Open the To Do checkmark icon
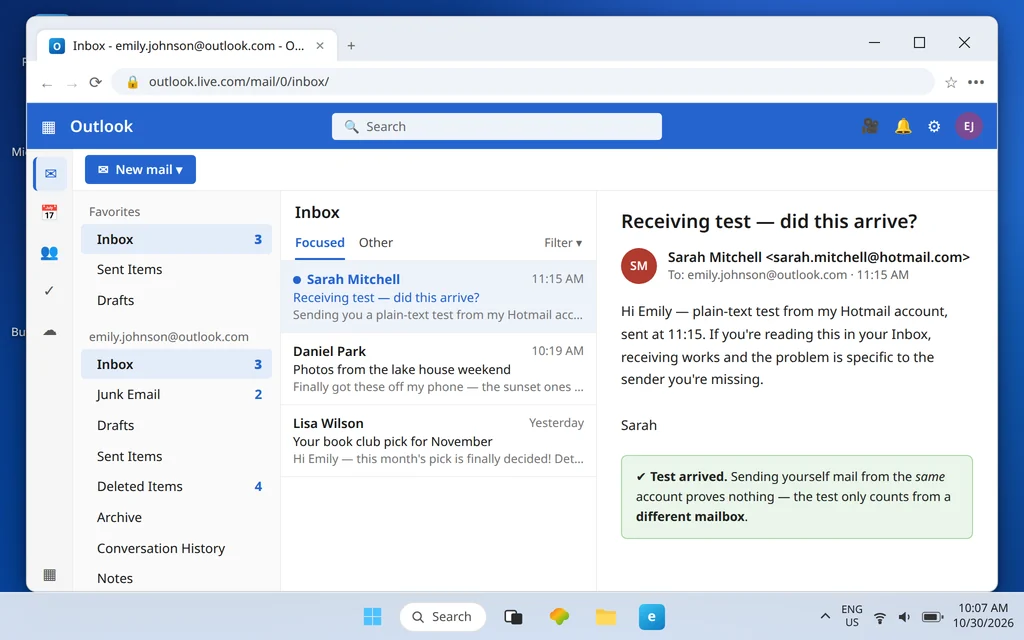The width and height of the screenshot is (1024, 640). point(49,291)
